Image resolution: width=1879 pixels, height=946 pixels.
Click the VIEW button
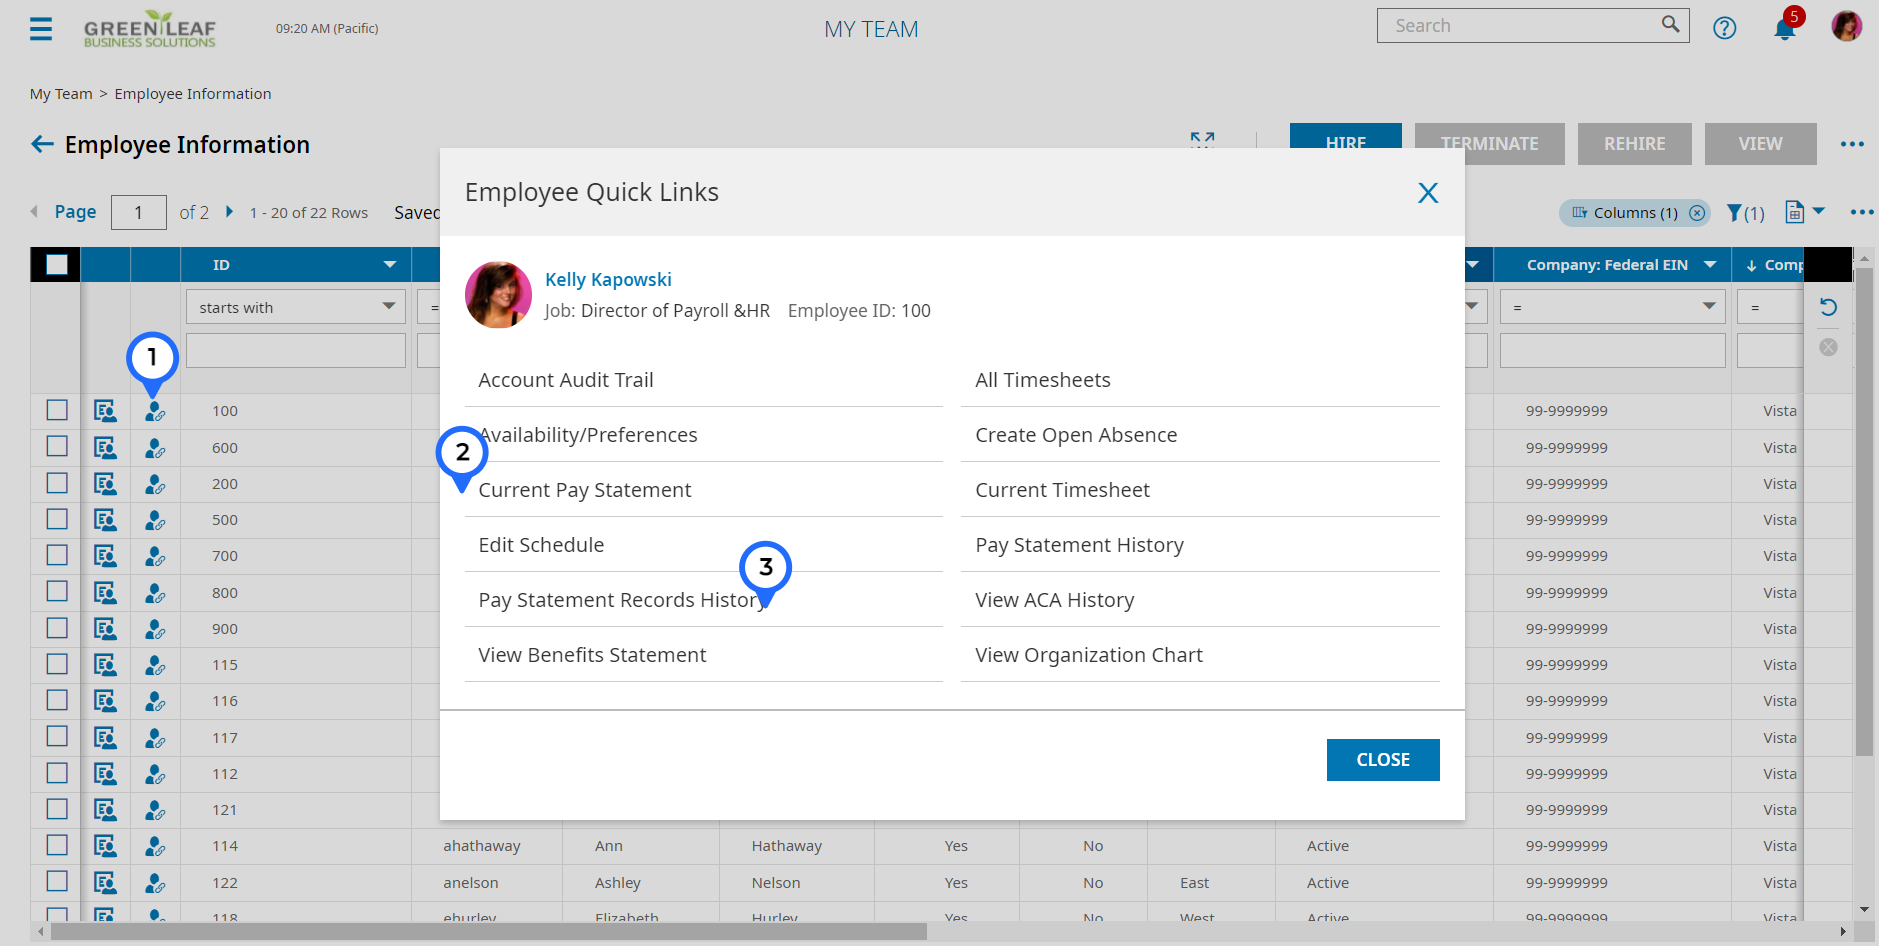tap(1761, 144)
